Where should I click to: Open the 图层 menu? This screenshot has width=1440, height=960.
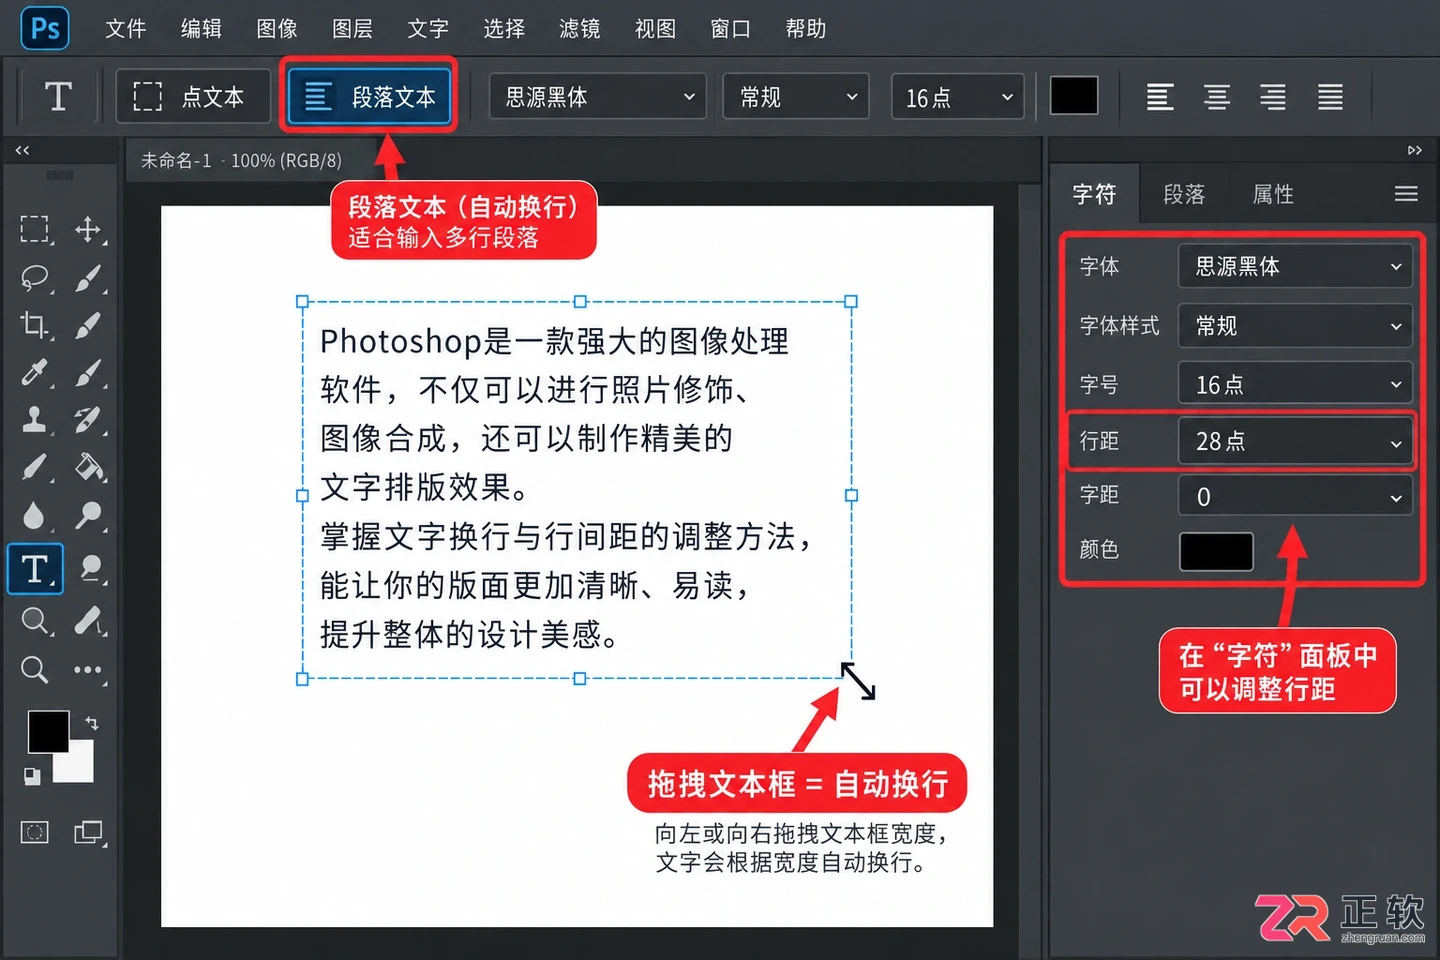tap(352, 29)
